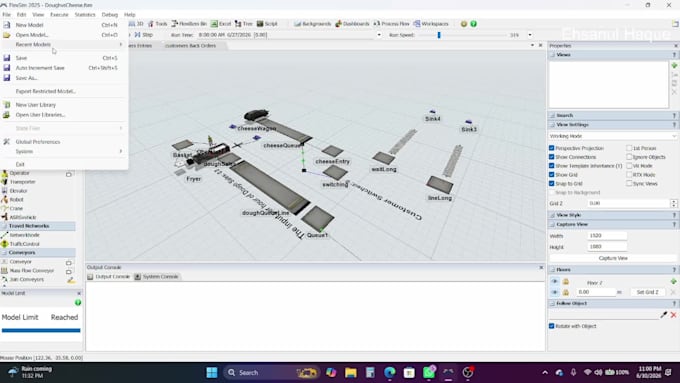Open the Tools toolbar button
Viewport: 680px width, 383px height.
(157, 24)
